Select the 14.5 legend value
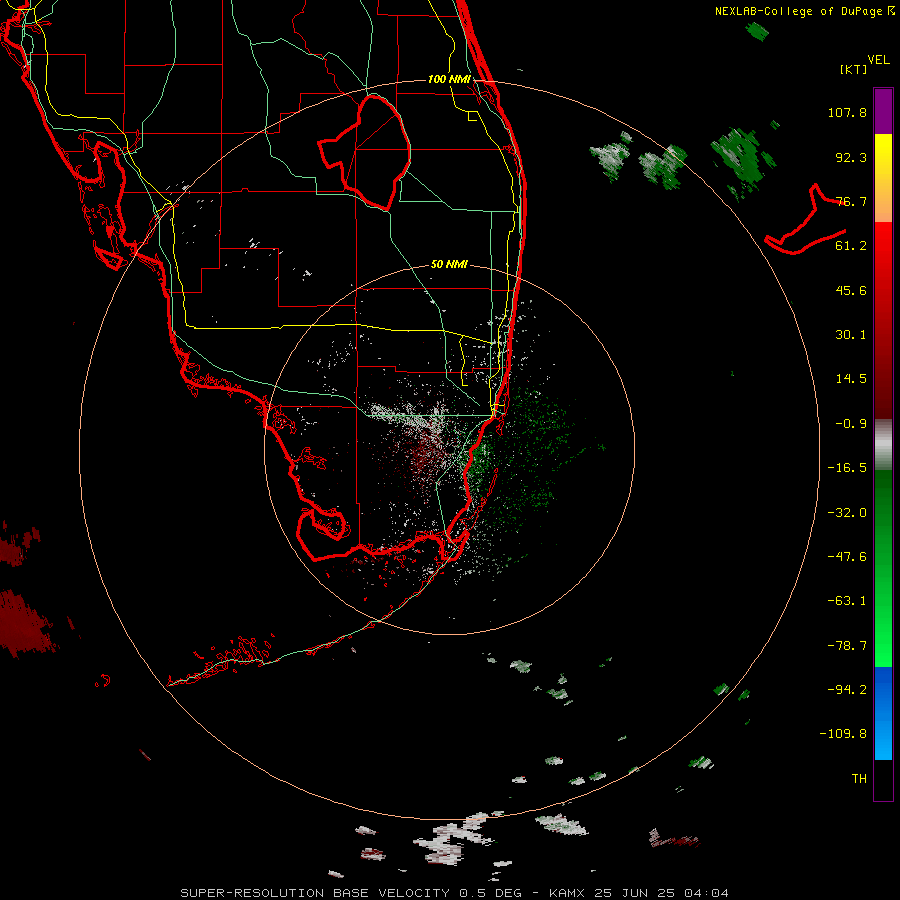900x900 pixels. tap(851, 379)
